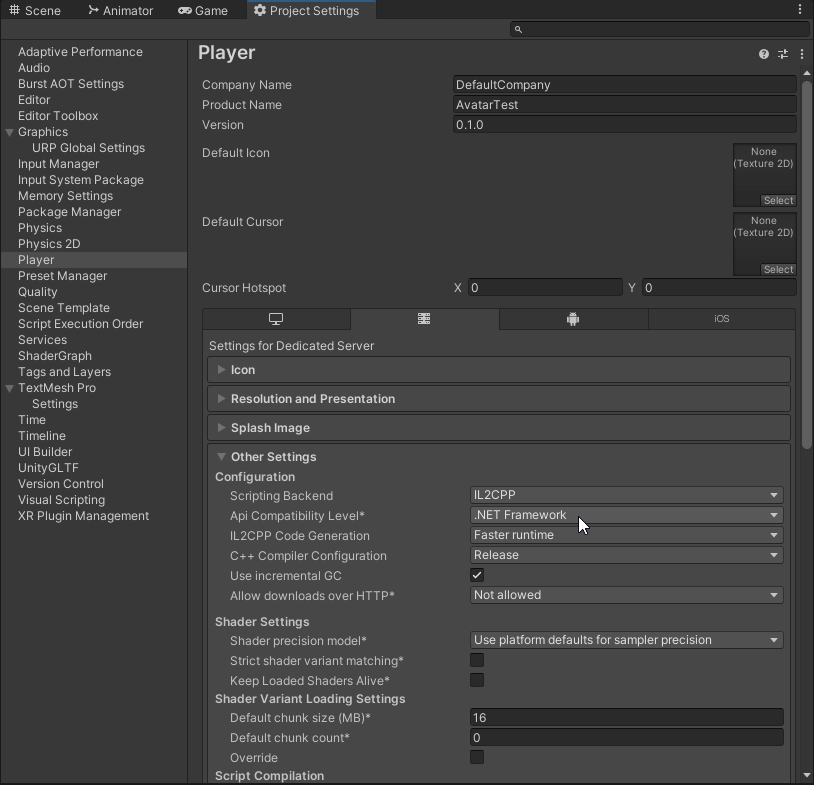
Task: Click the search magnifier icon in settings
Action: (518, 30)
